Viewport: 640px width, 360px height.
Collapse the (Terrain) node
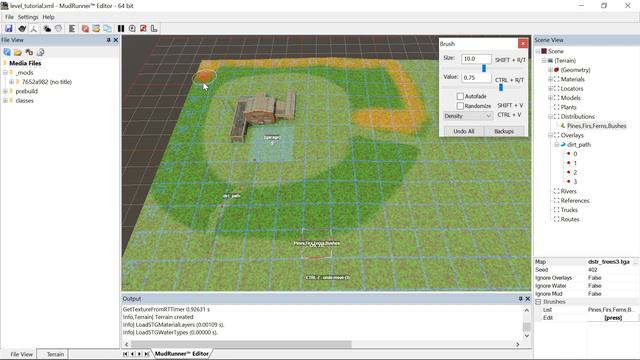point(544,60)
